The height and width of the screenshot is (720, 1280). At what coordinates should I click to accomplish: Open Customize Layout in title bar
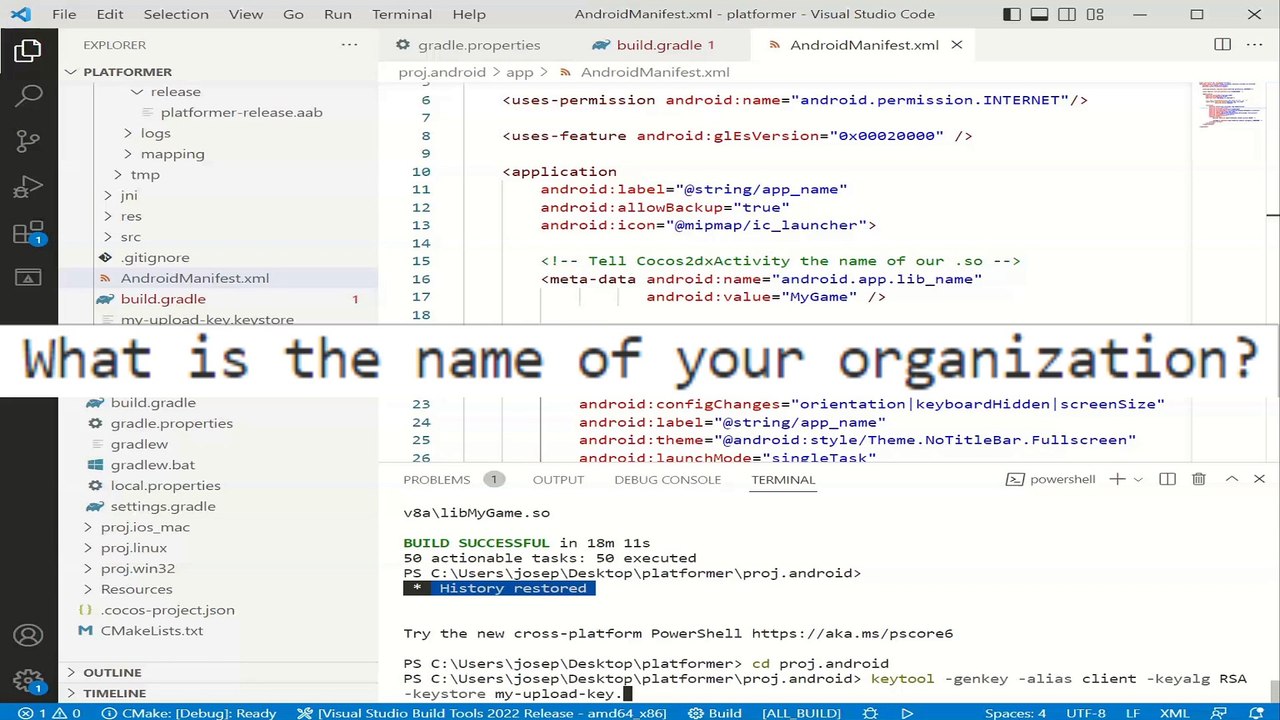pyautogui.click(x=1095, y=15)
